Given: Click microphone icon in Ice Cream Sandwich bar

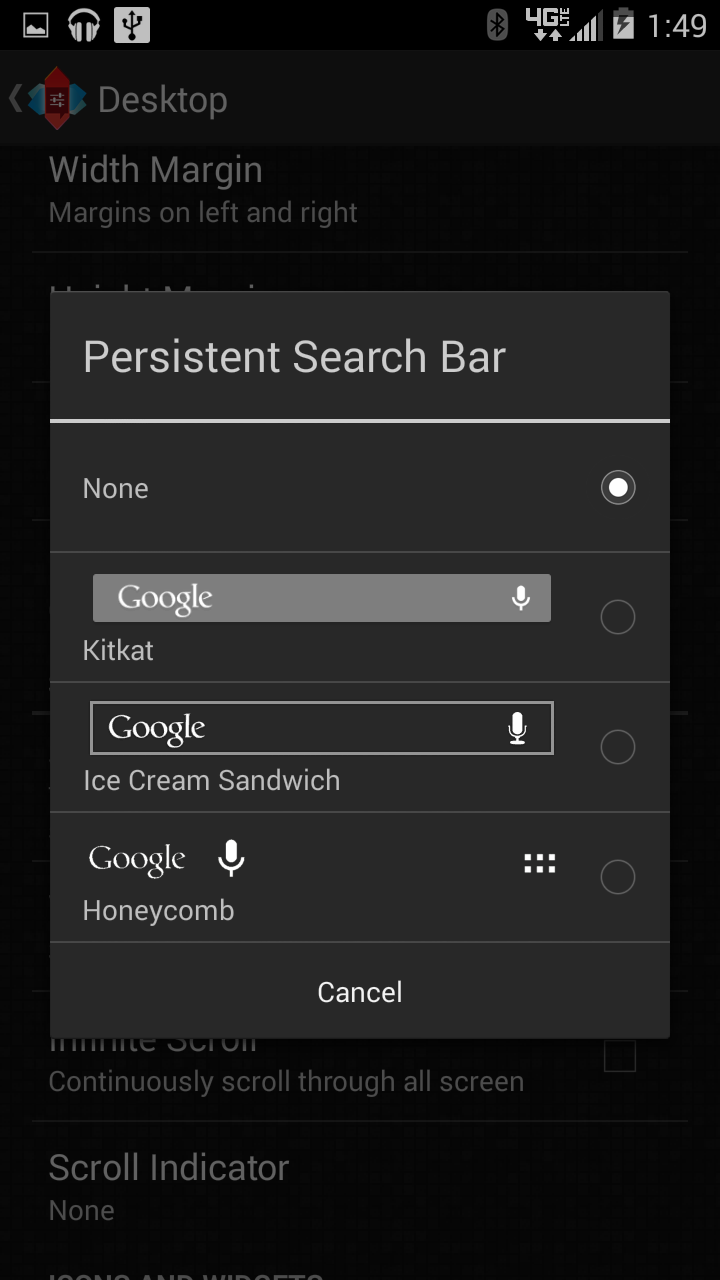Looking at the screenshot, I should click(x=517, y=728).
